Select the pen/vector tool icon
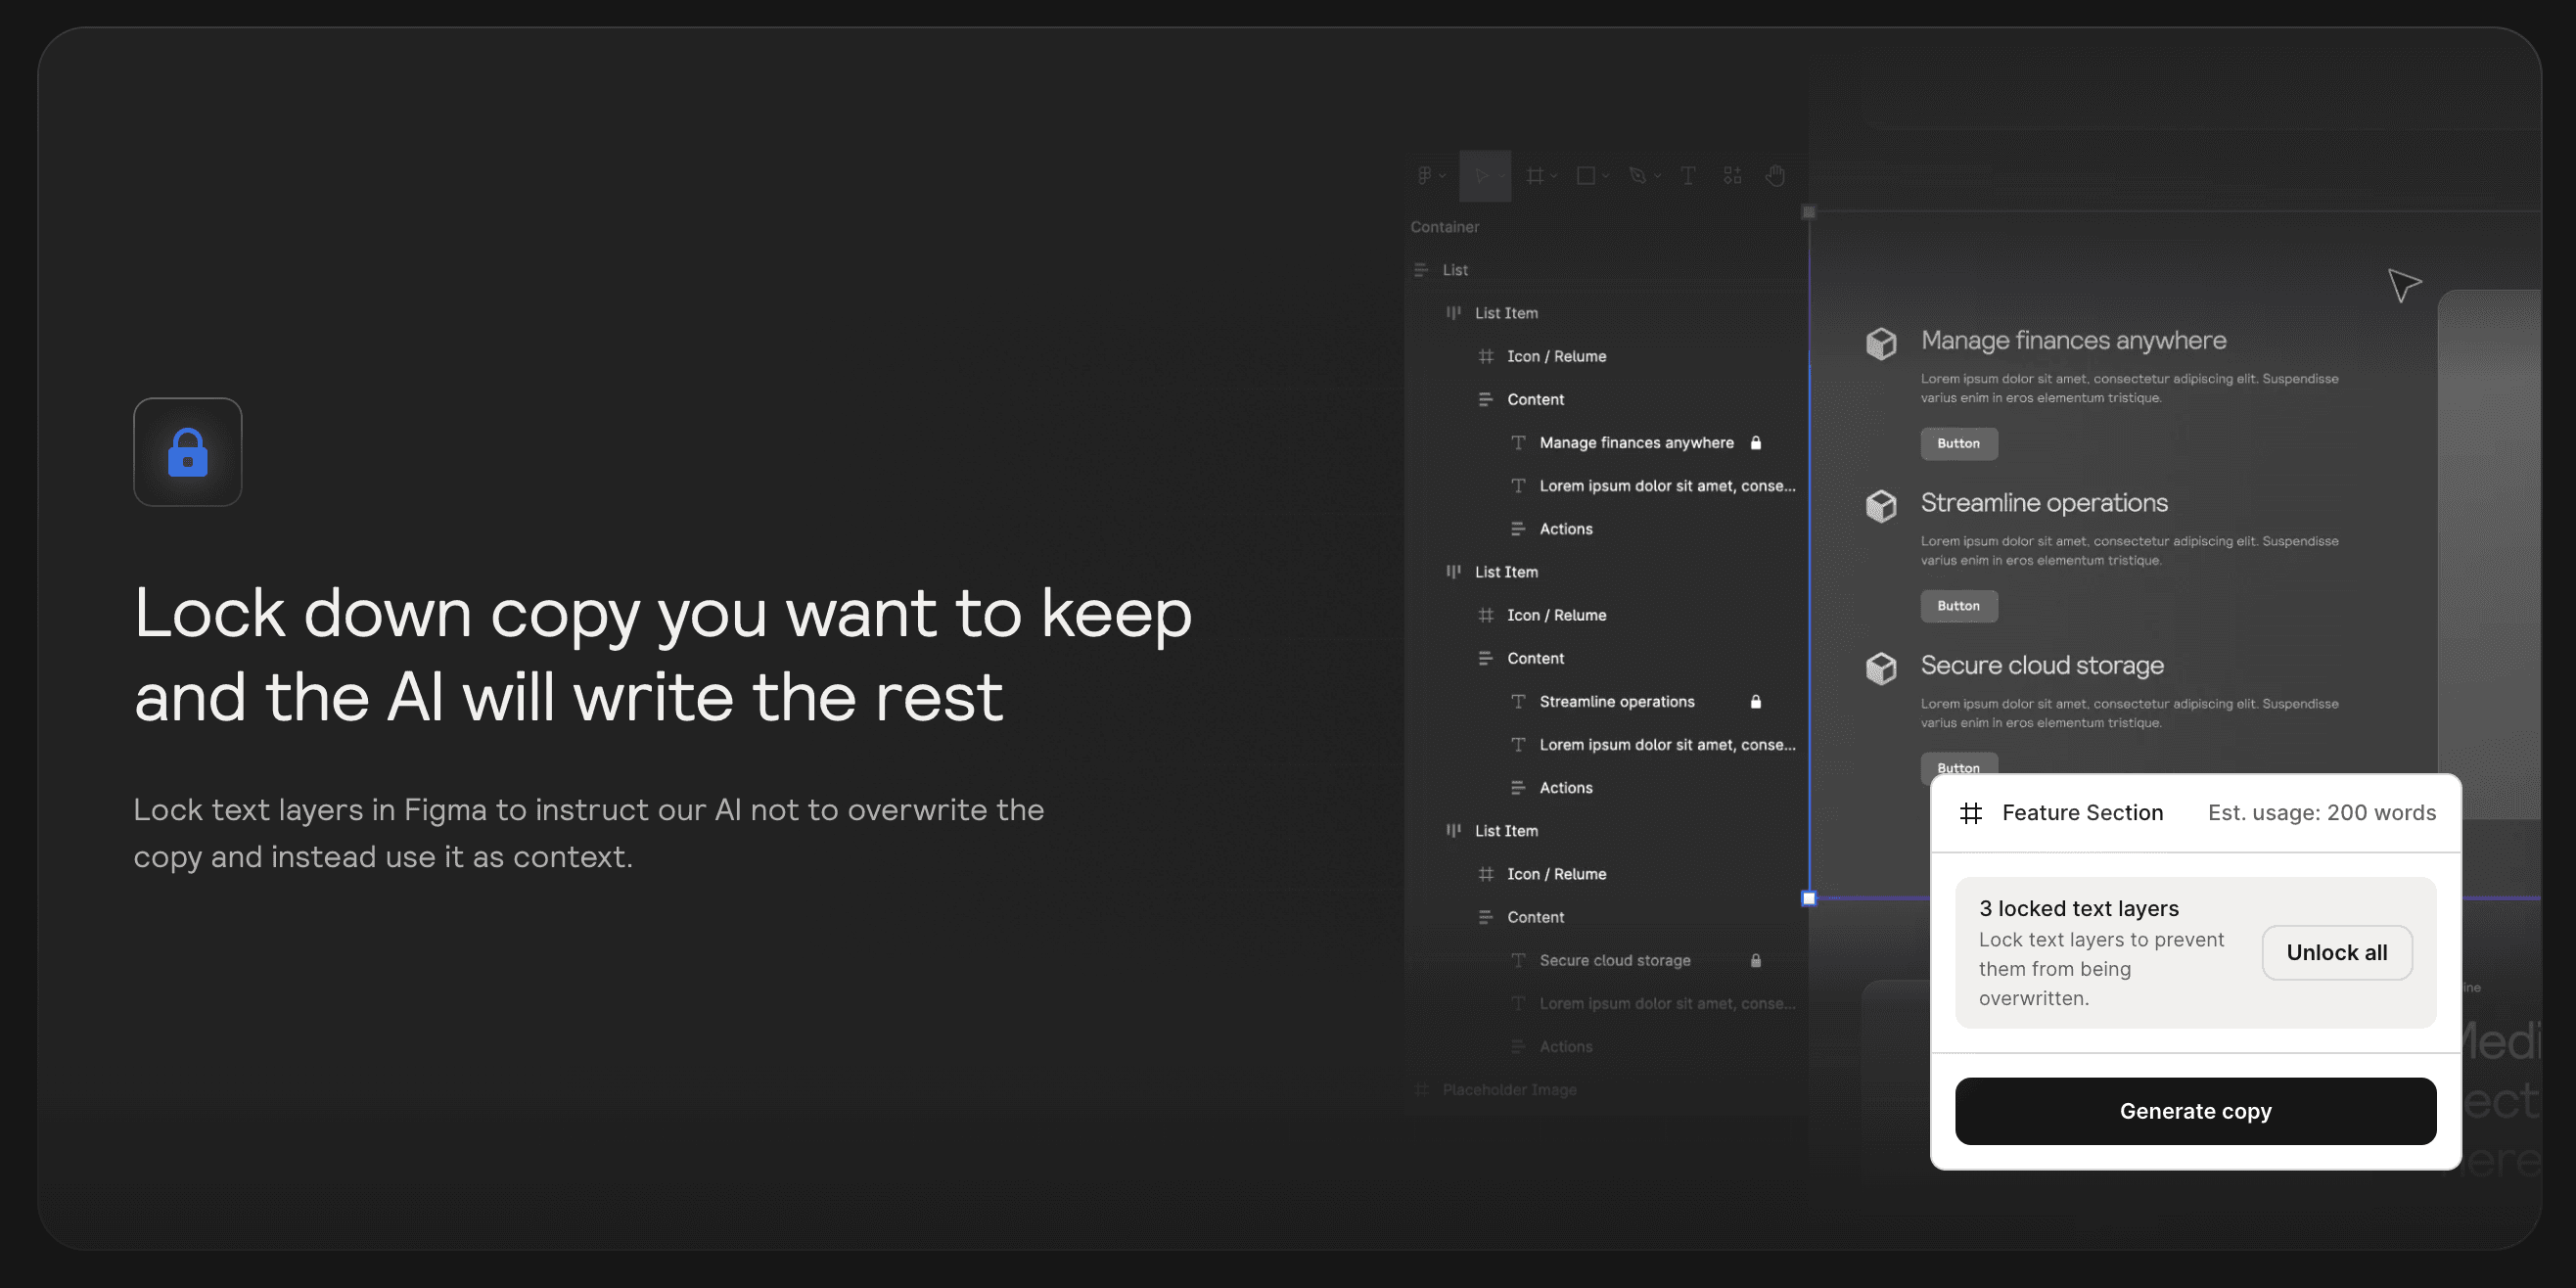 tap(1638, 176)
